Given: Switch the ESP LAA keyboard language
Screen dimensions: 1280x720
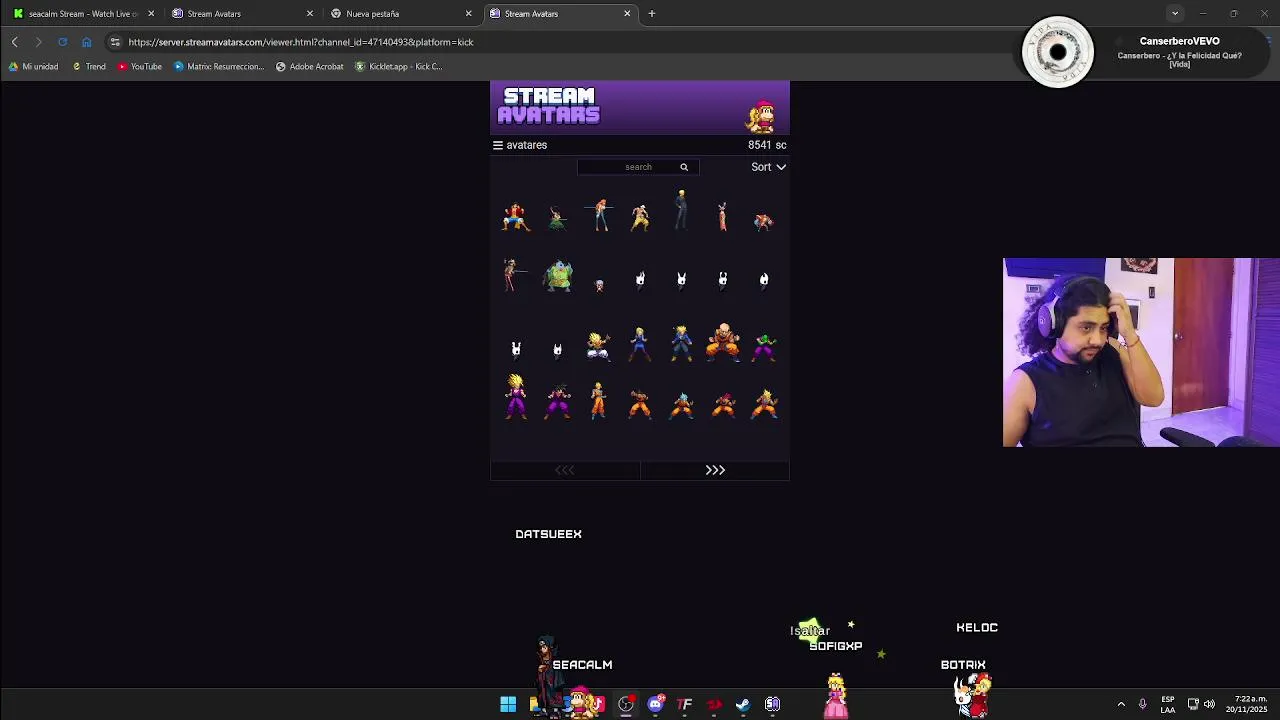Looking at the screenshot, I should (x=1168, y=704).
